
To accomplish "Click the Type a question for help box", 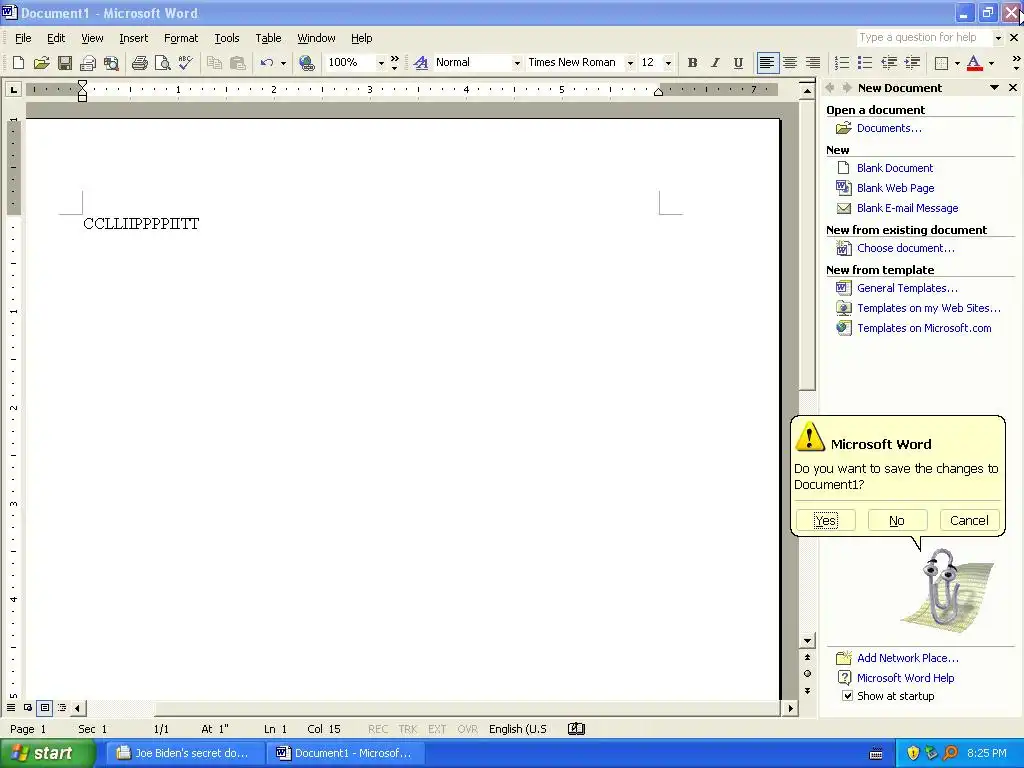I will pos(923,38).
